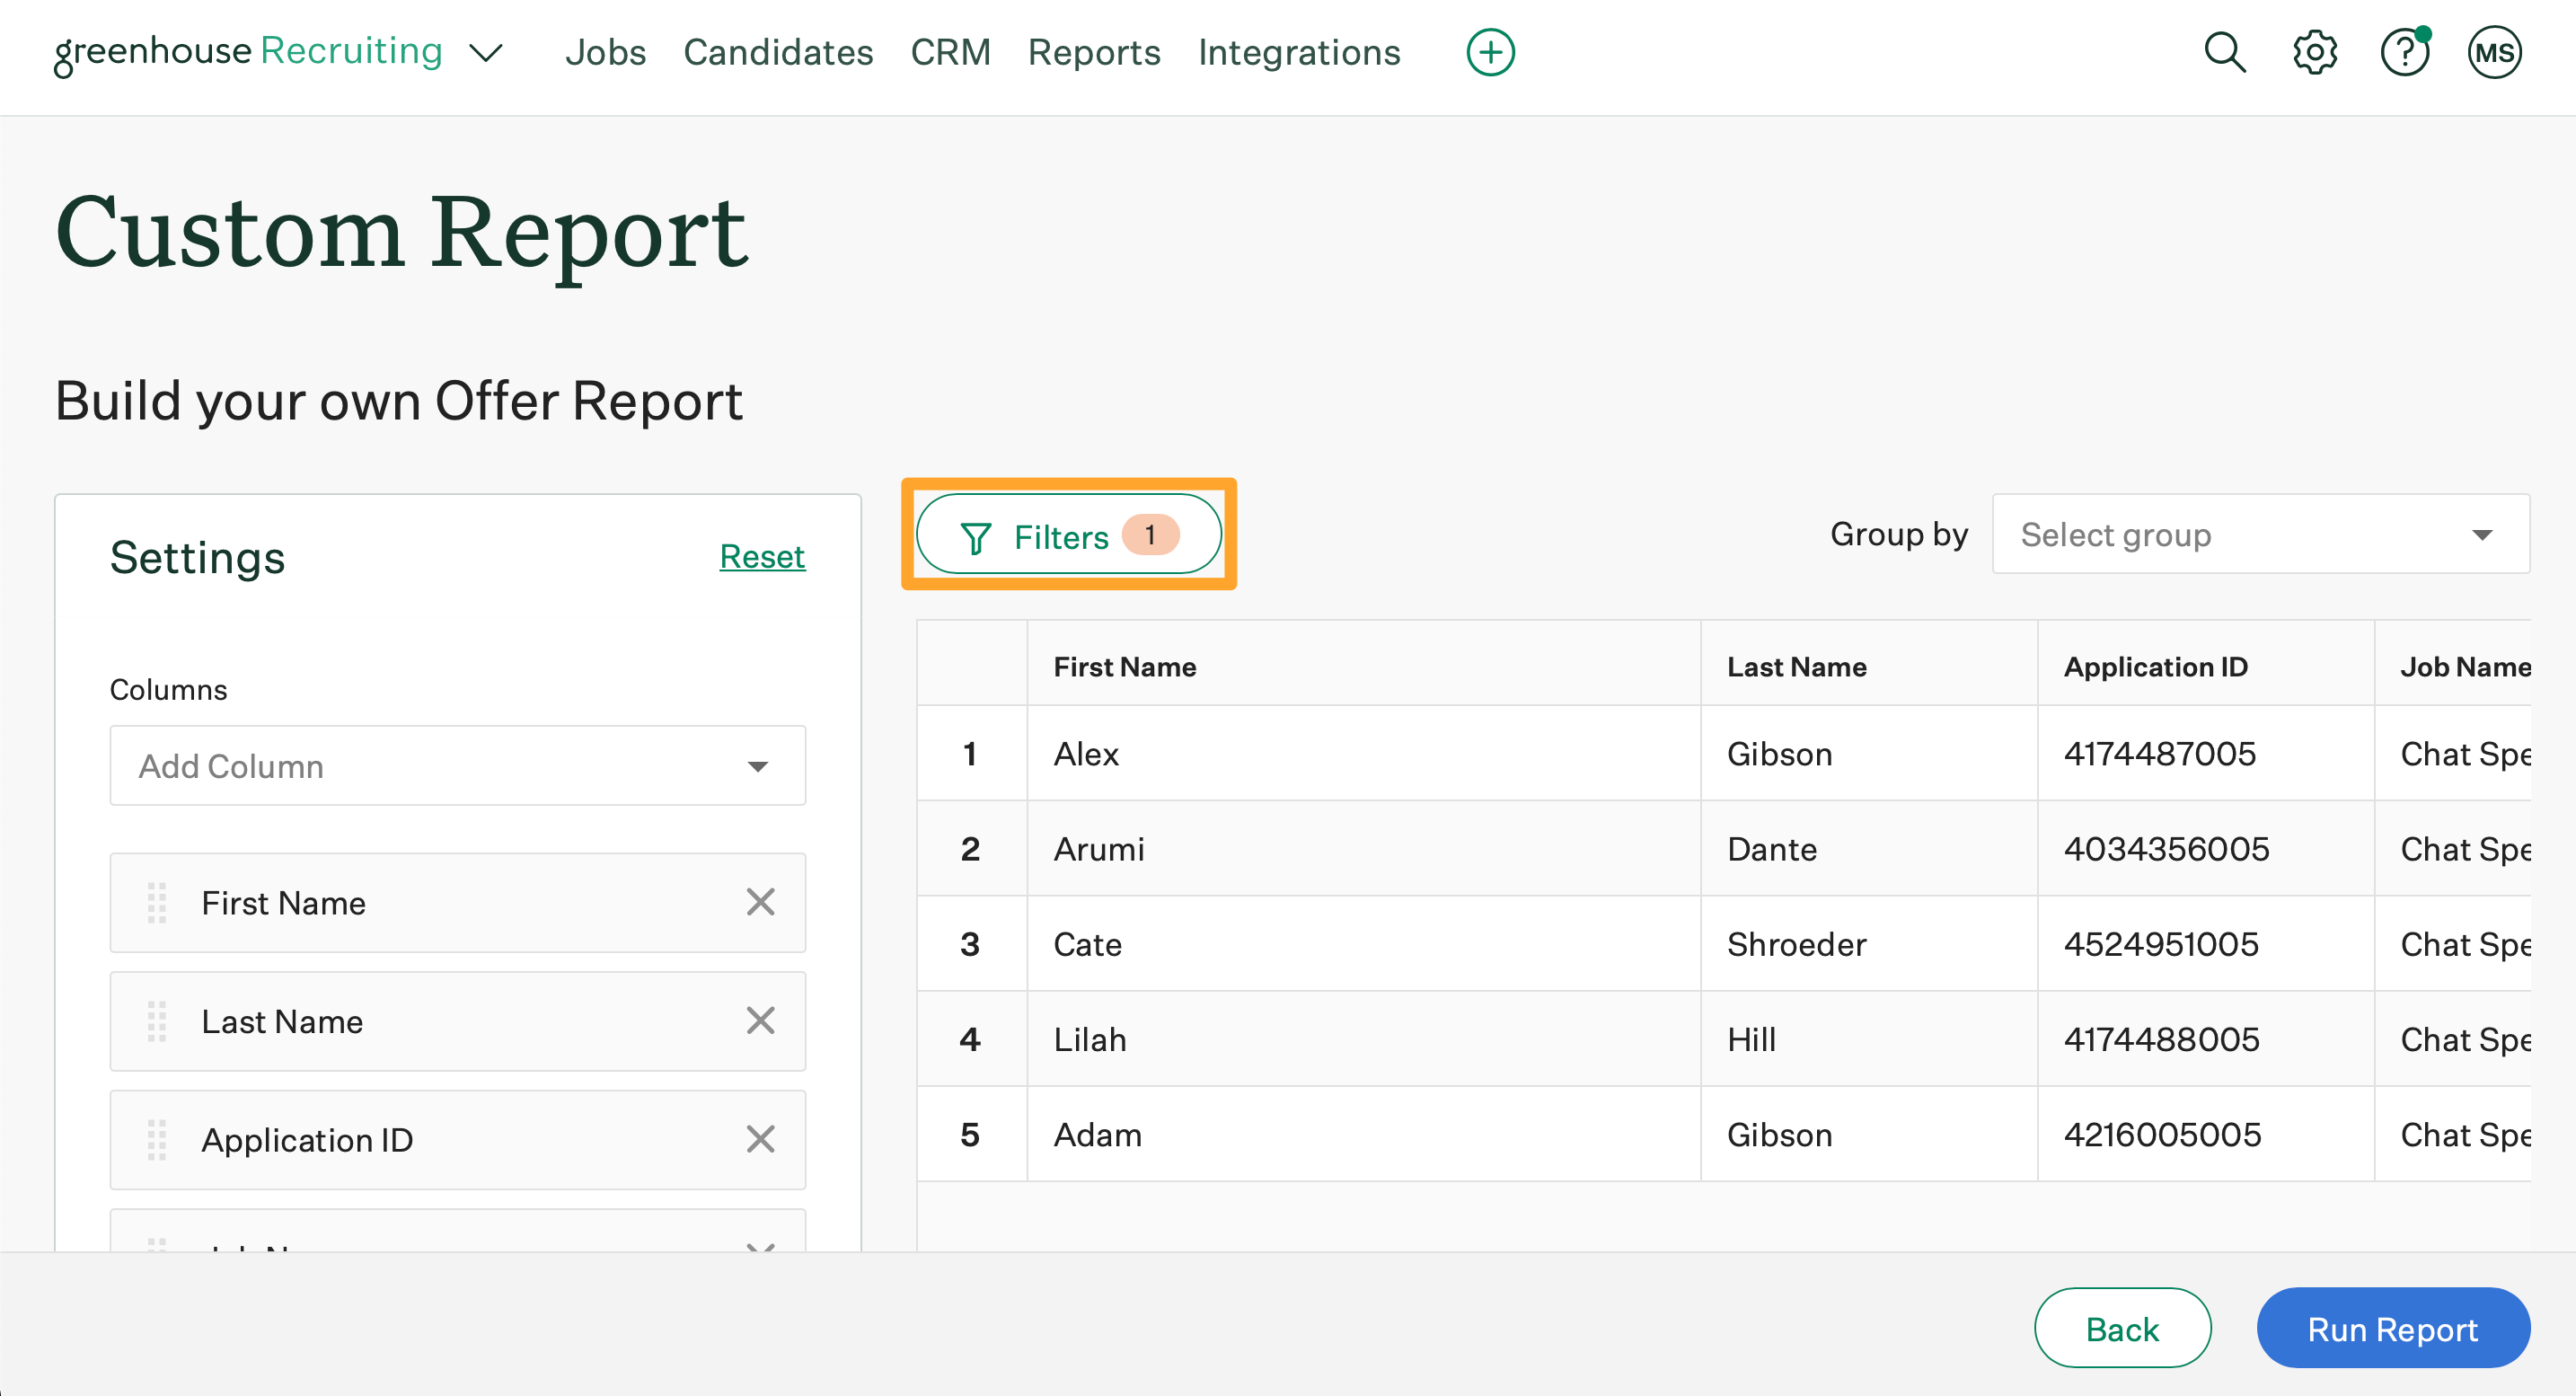2576x1396 pixels.
Task: Click the greenhouse Recruiting logo
Action: point(248,52)
